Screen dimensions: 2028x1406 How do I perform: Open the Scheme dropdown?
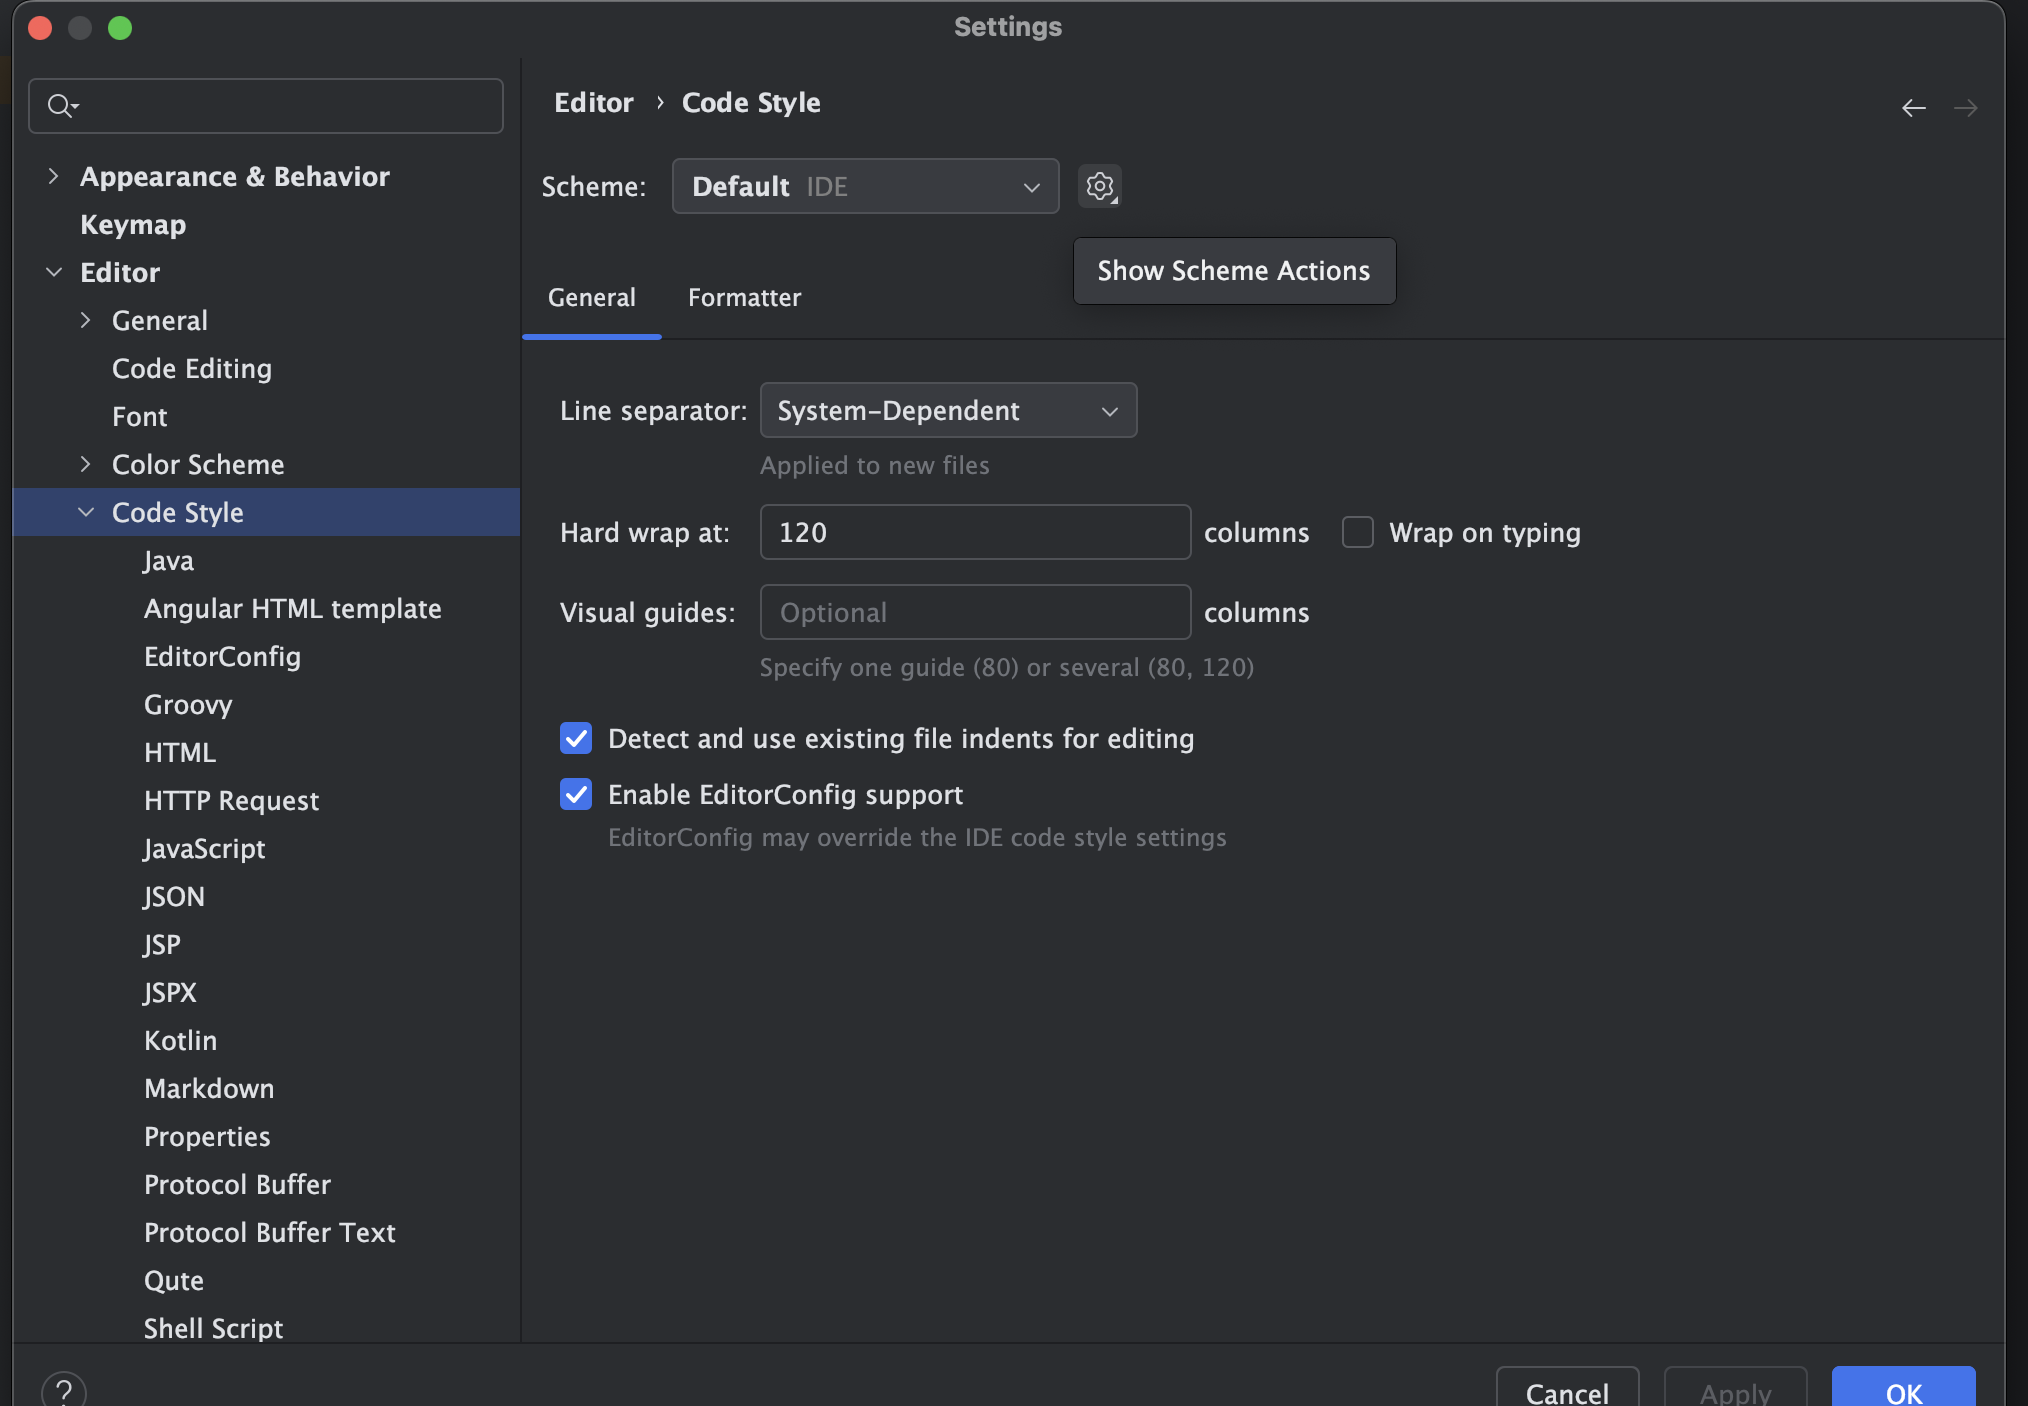click(x=865, y=186)
